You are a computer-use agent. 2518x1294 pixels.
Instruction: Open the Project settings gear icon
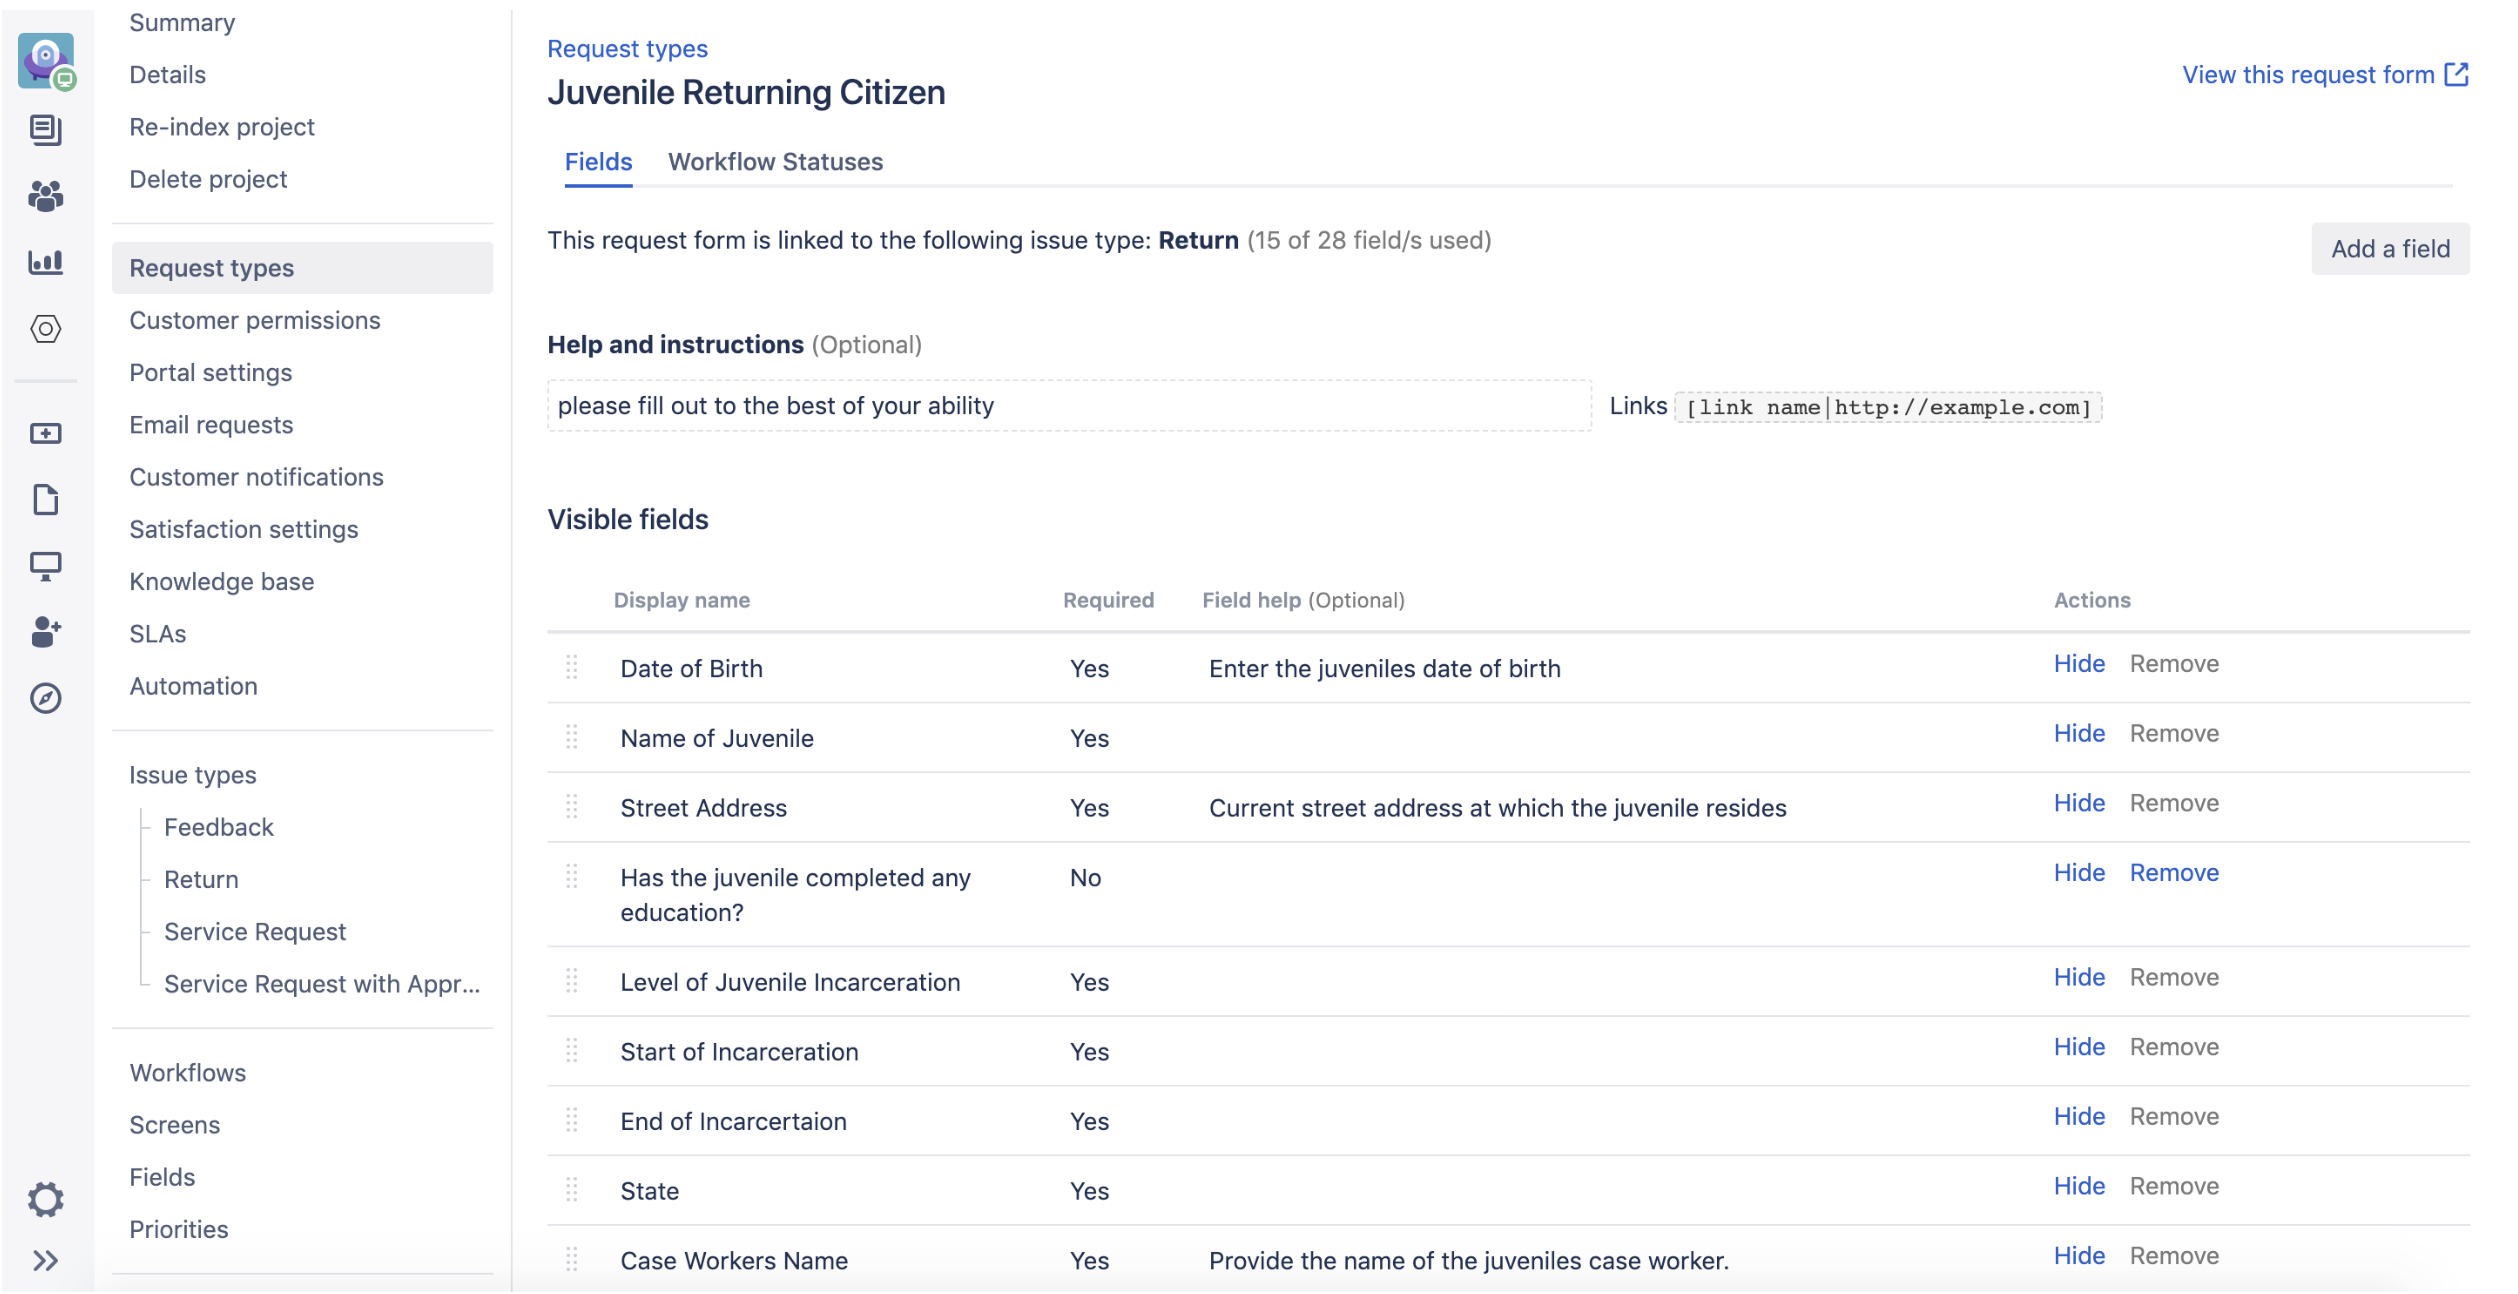[x=46, y=1199]
